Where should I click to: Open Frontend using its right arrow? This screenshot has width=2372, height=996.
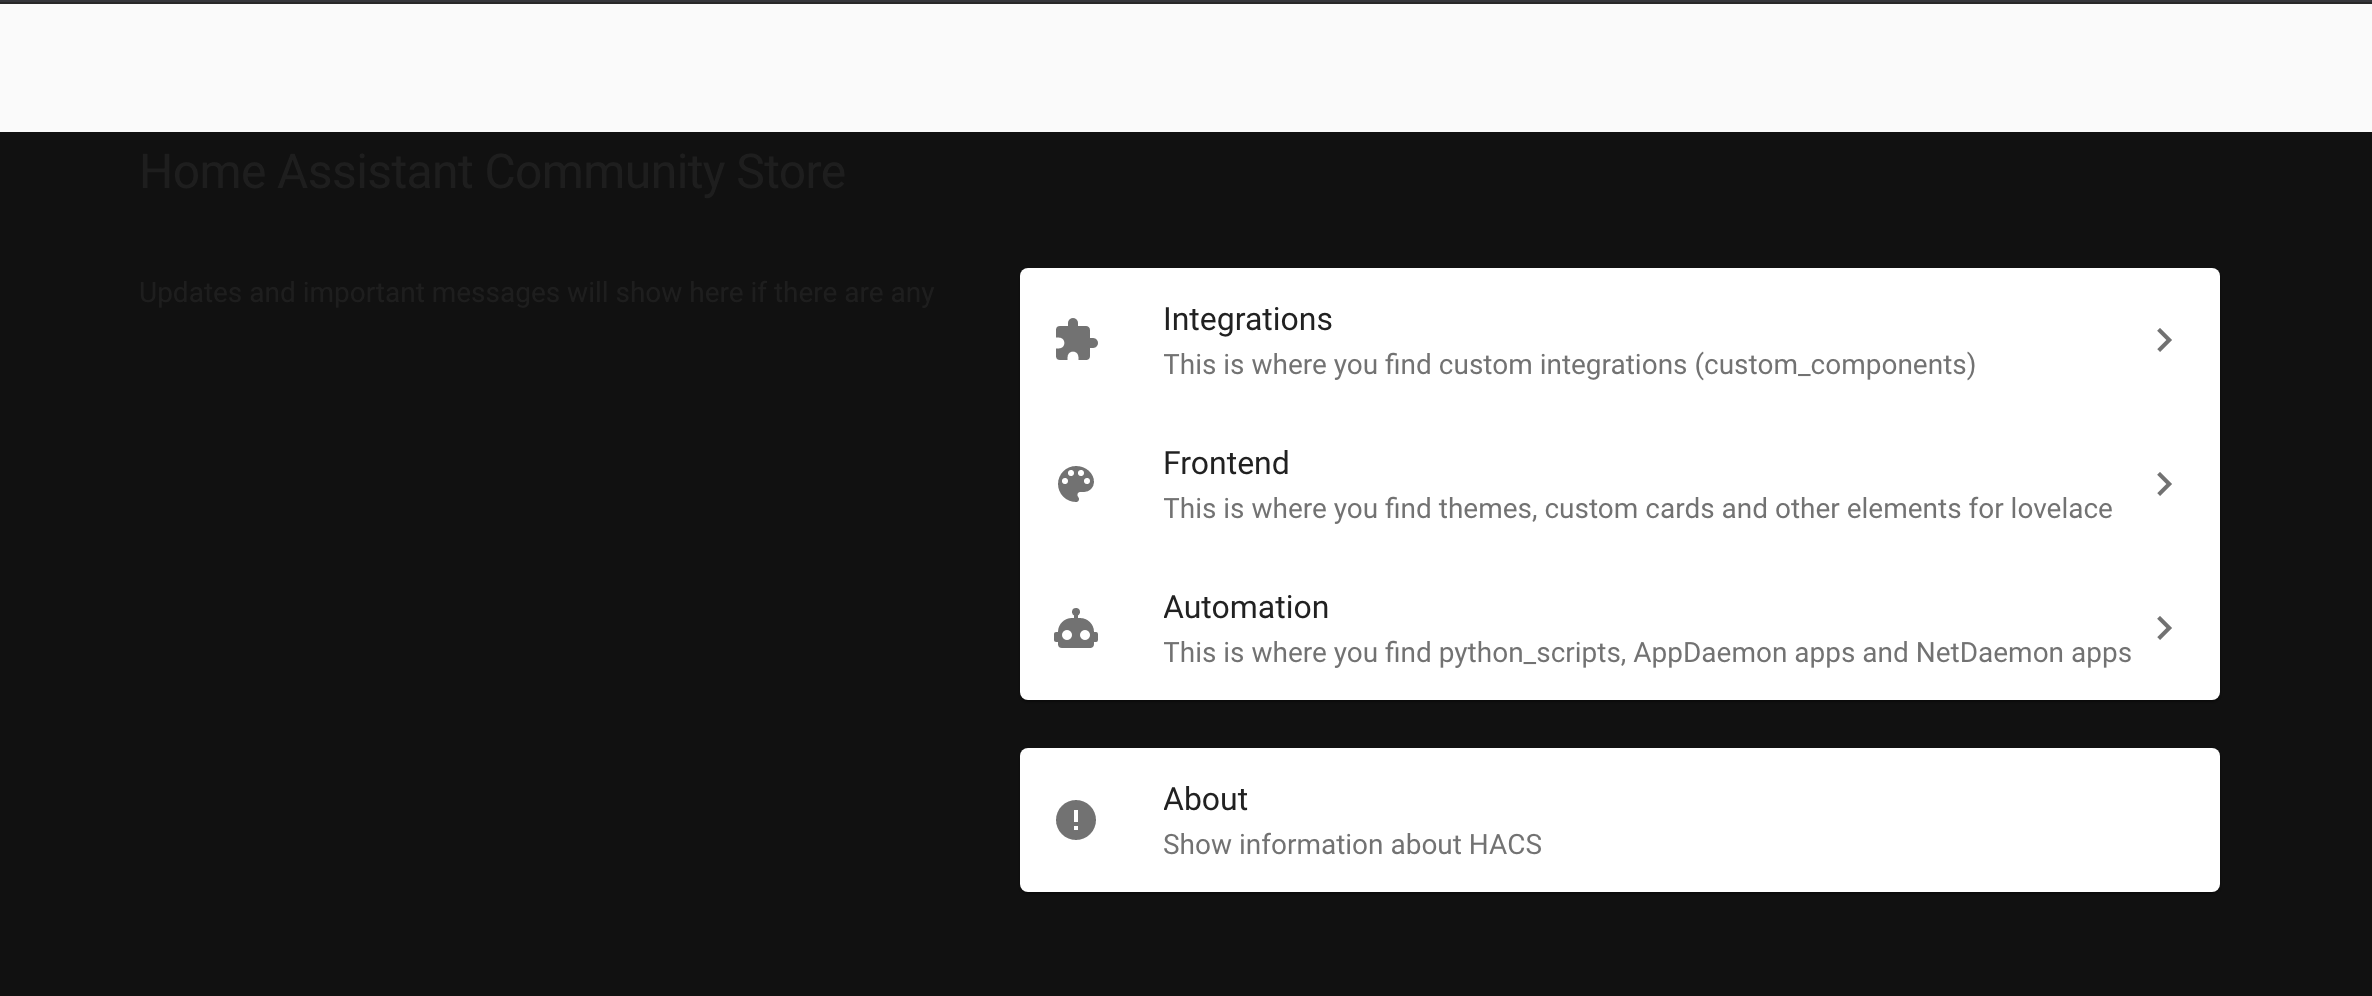2164,484
